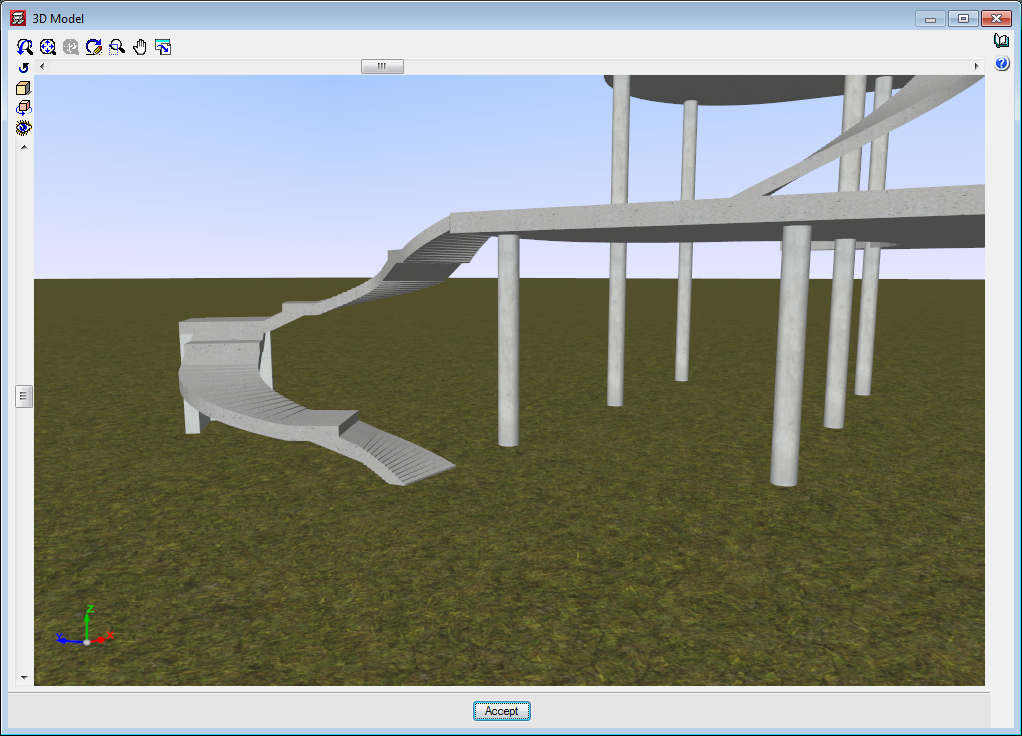Click the zoom extents icon
This screenshot has width=1022, height=736.
[x=48, y=47]
